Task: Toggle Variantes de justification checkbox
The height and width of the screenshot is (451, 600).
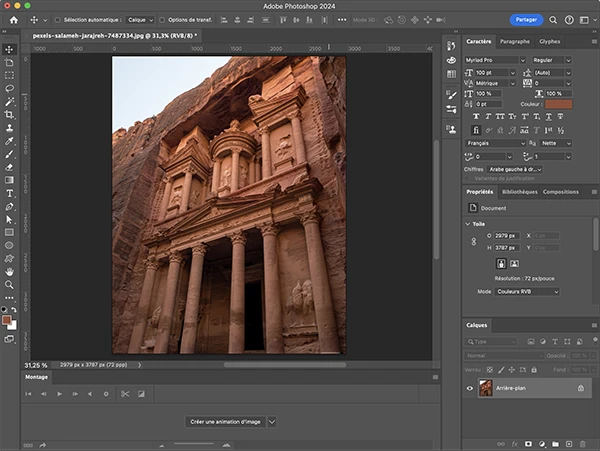Action: point(467,178)
